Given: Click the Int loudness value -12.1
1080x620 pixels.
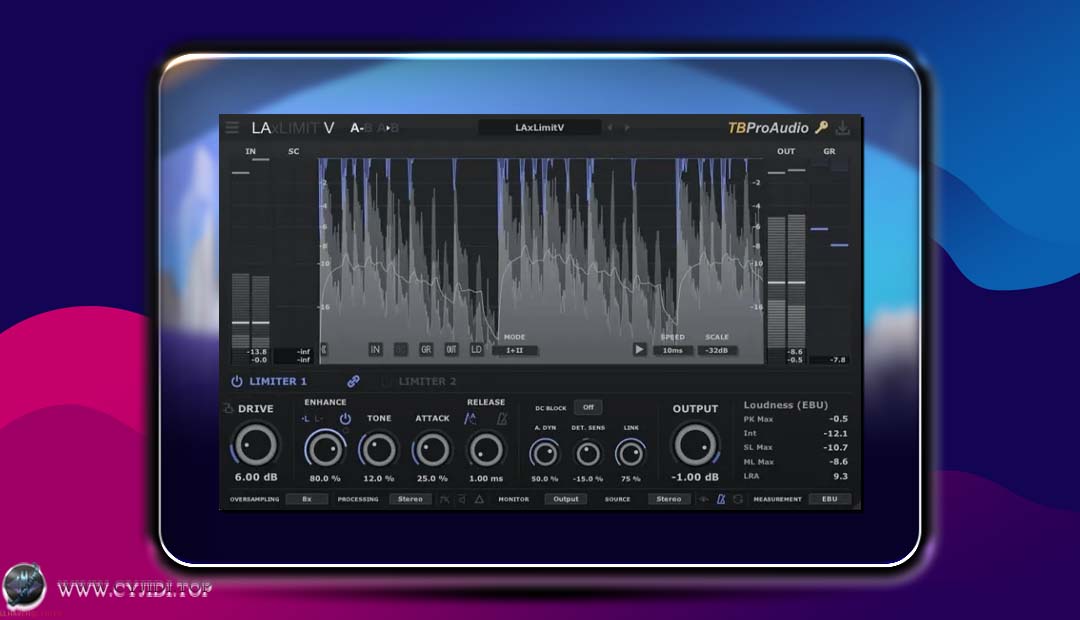Looking at the screenshot, I should pyautogui.click(x=835, y=433).
